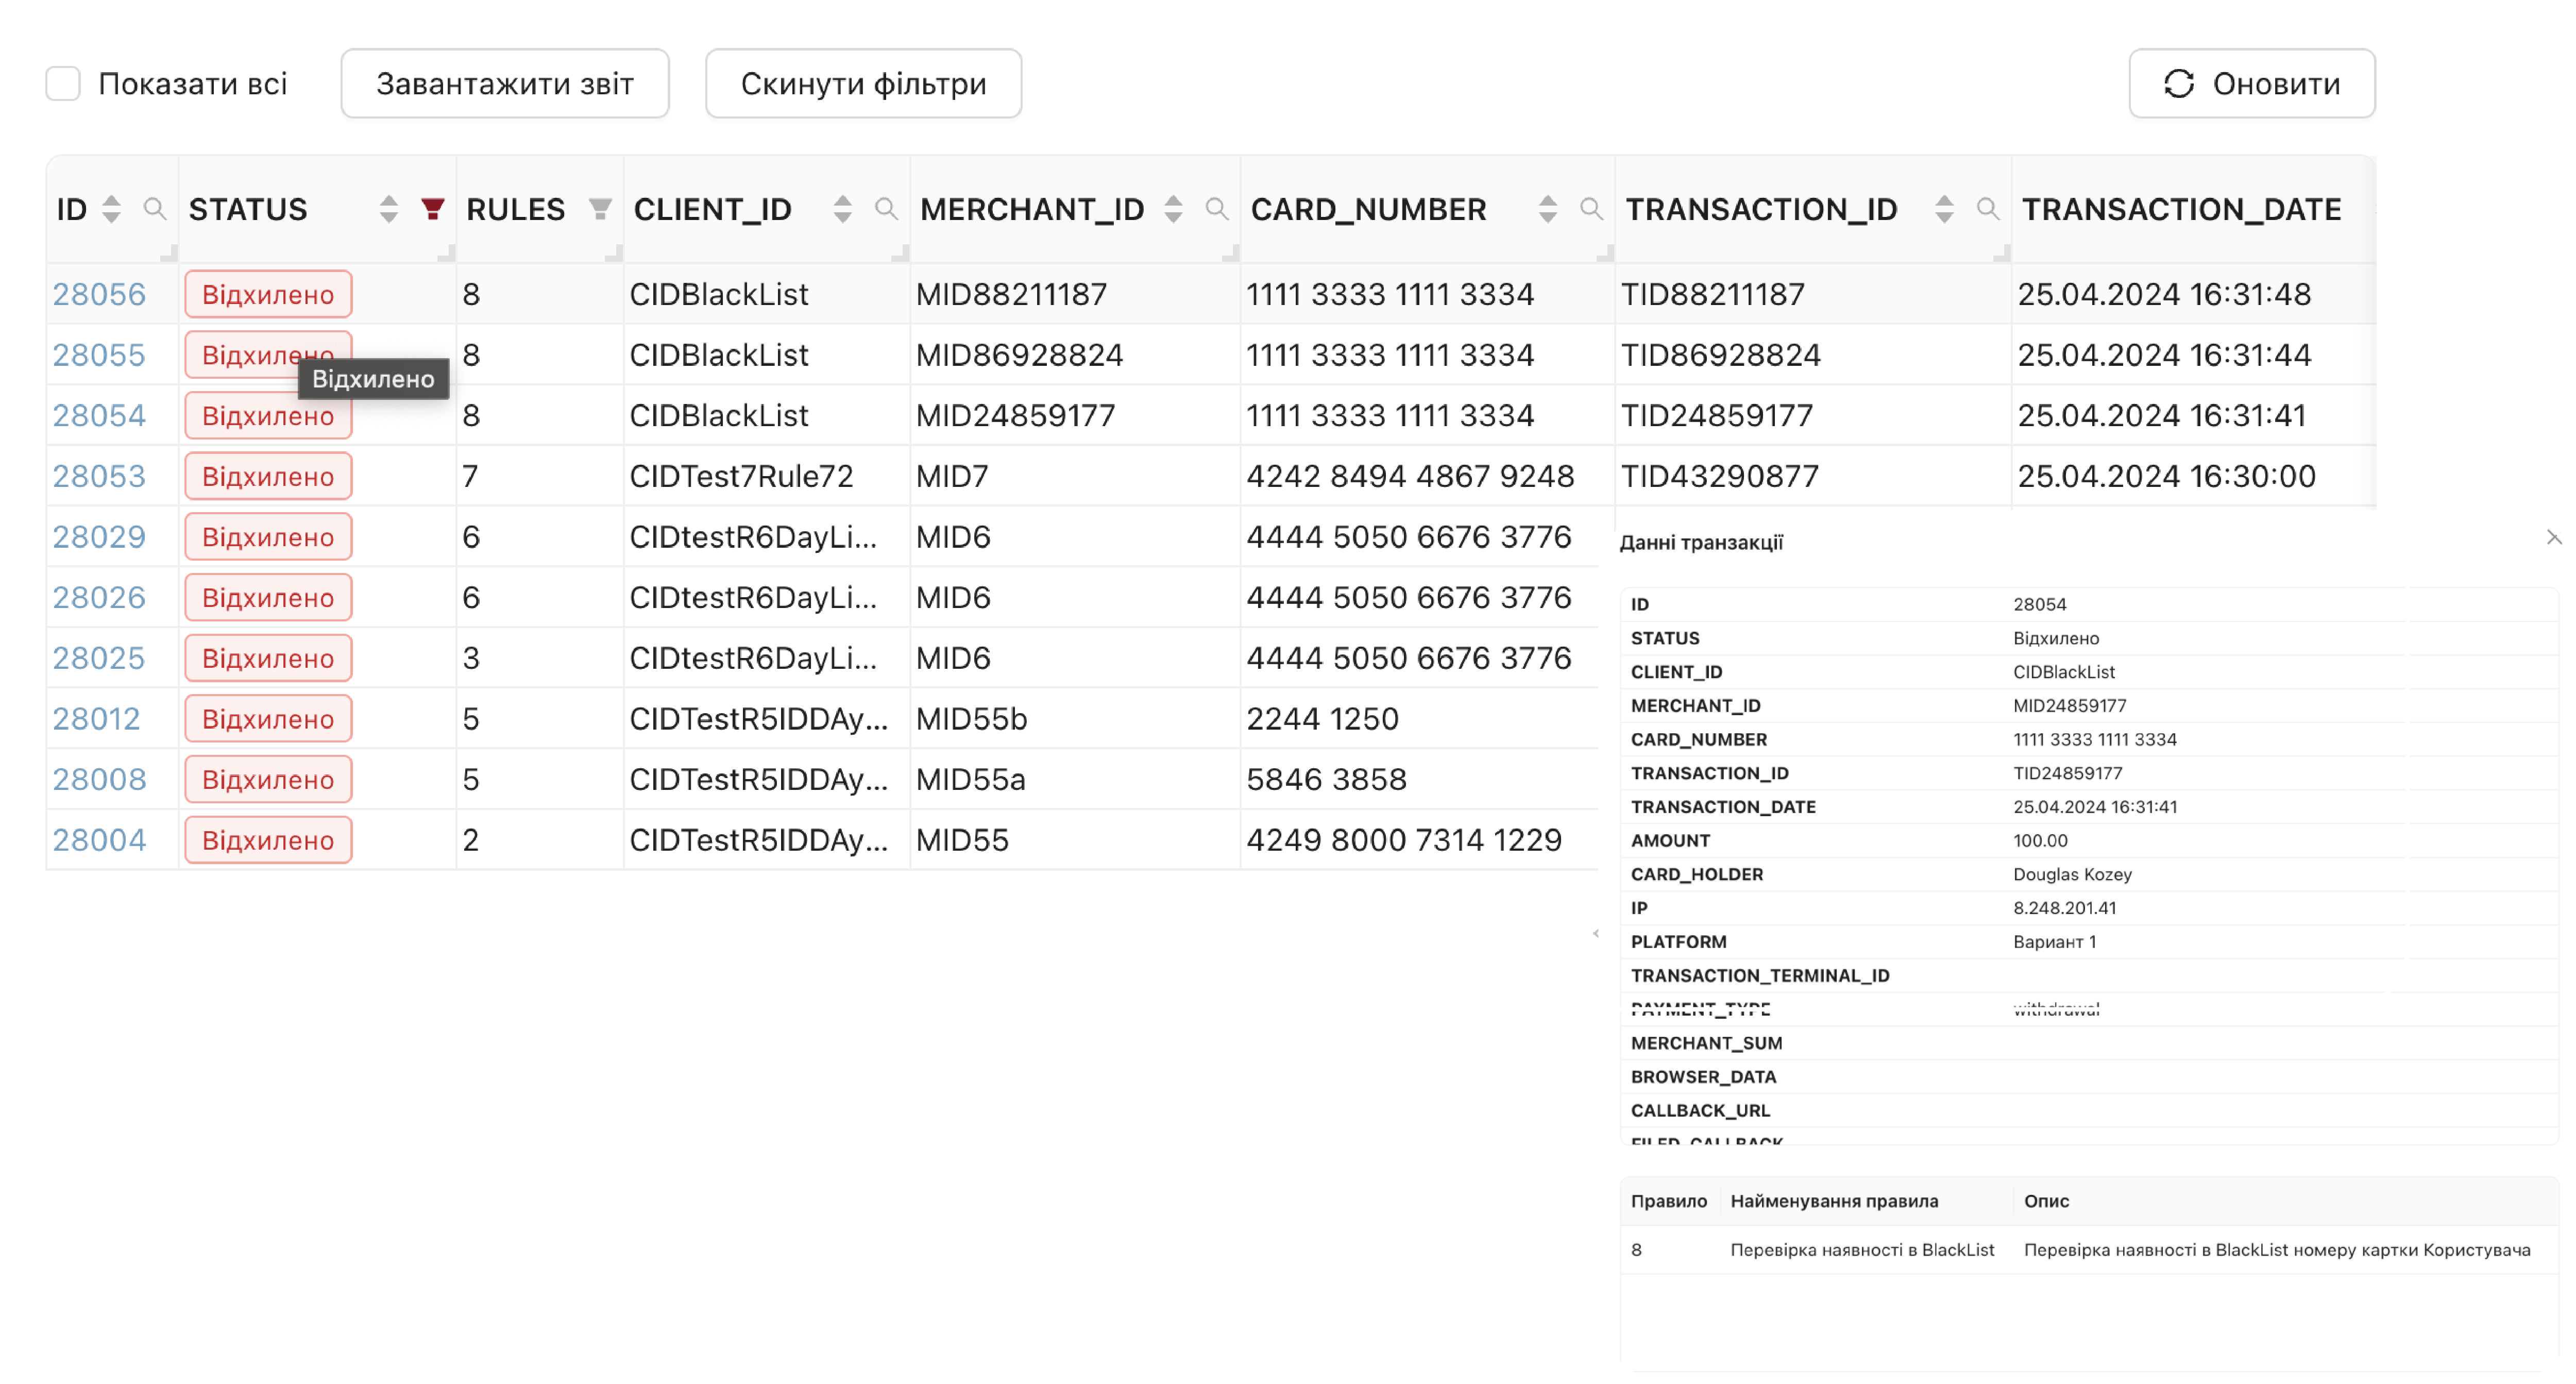Image resolution: width=2576 pixels, height=1384 pixels.
Task: Click the ID column search icon
Action: tap(154, 209)
